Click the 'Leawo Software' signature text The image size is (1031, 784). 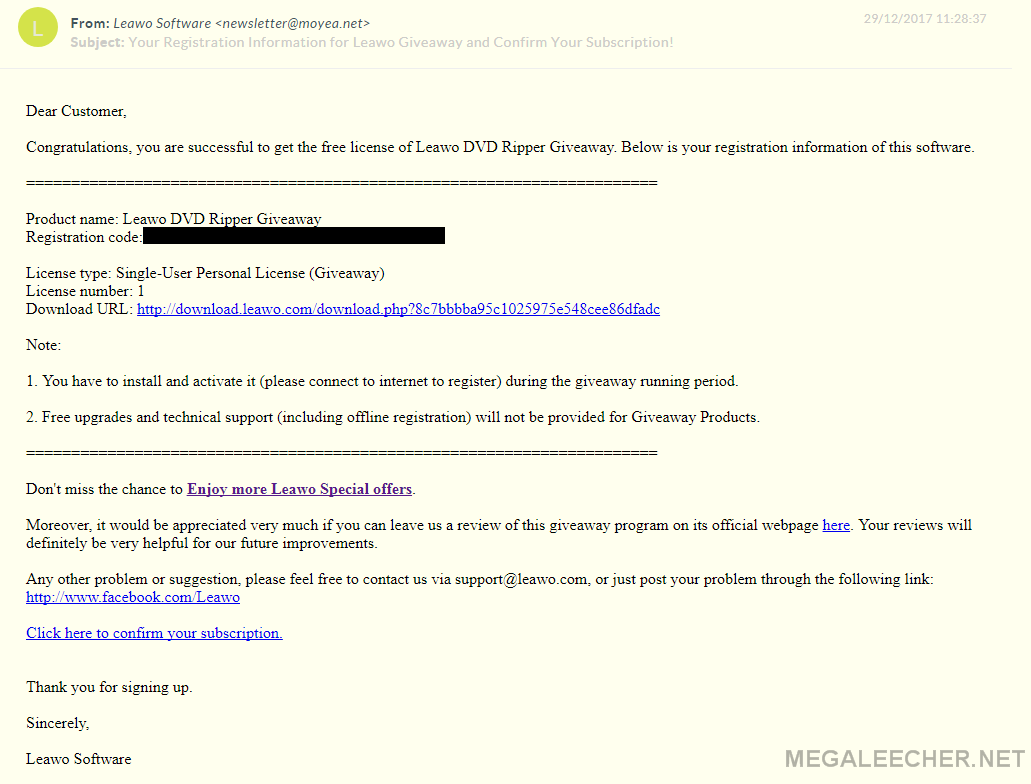[78, 759]
